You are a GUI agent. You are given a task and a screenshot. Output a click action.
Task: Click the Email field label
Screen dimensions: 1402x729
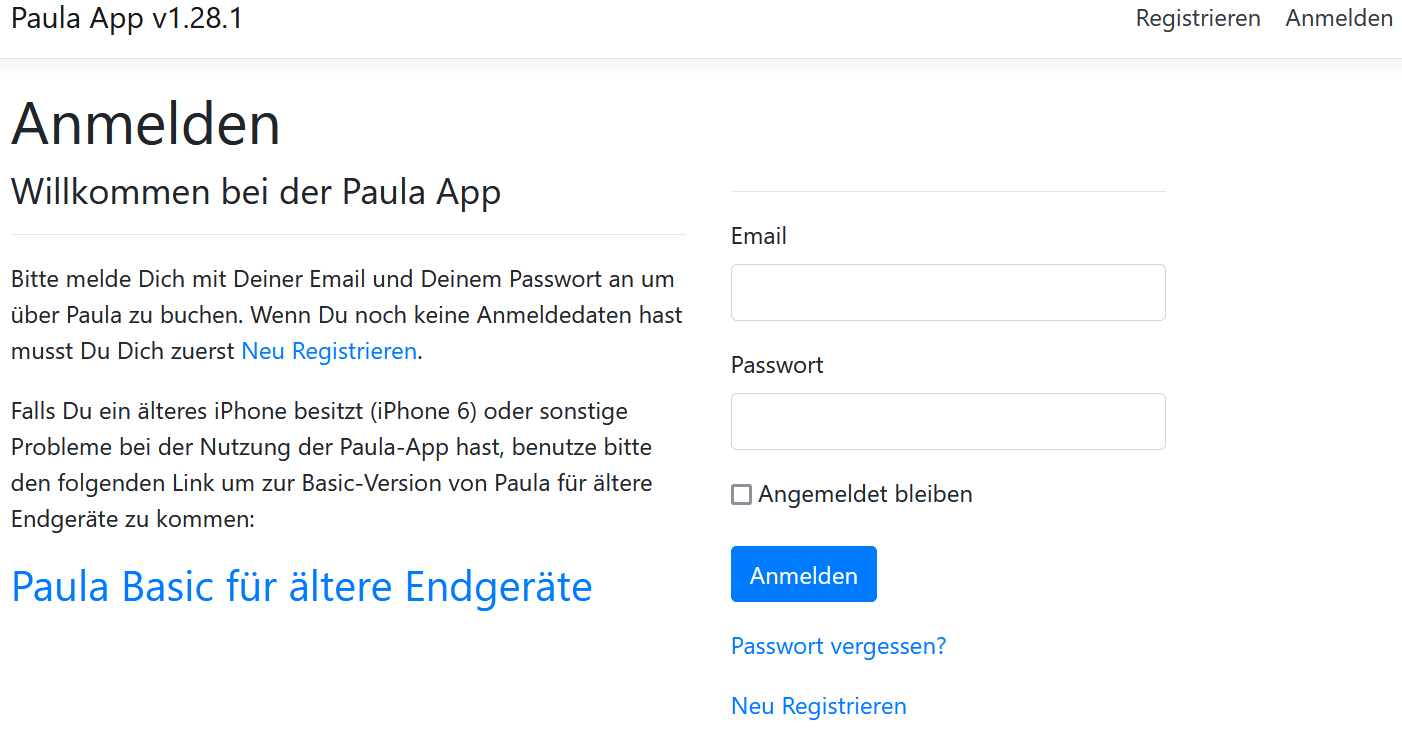(758, 236)
